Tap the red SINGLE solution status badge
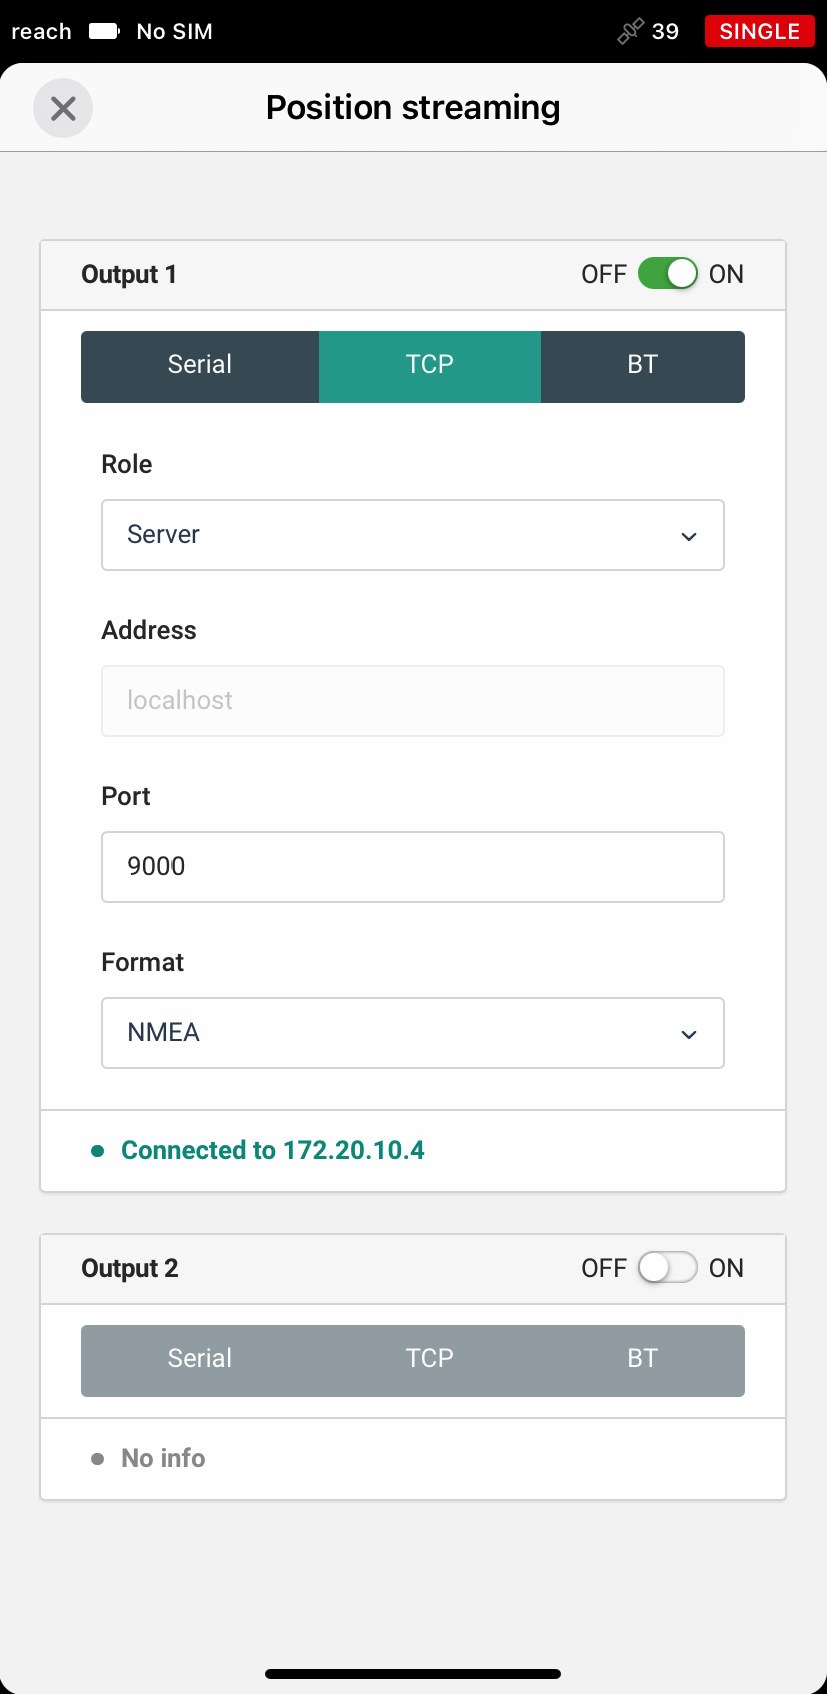The image size is (827, 1694). pyautogui.click(x=760, y=31)
